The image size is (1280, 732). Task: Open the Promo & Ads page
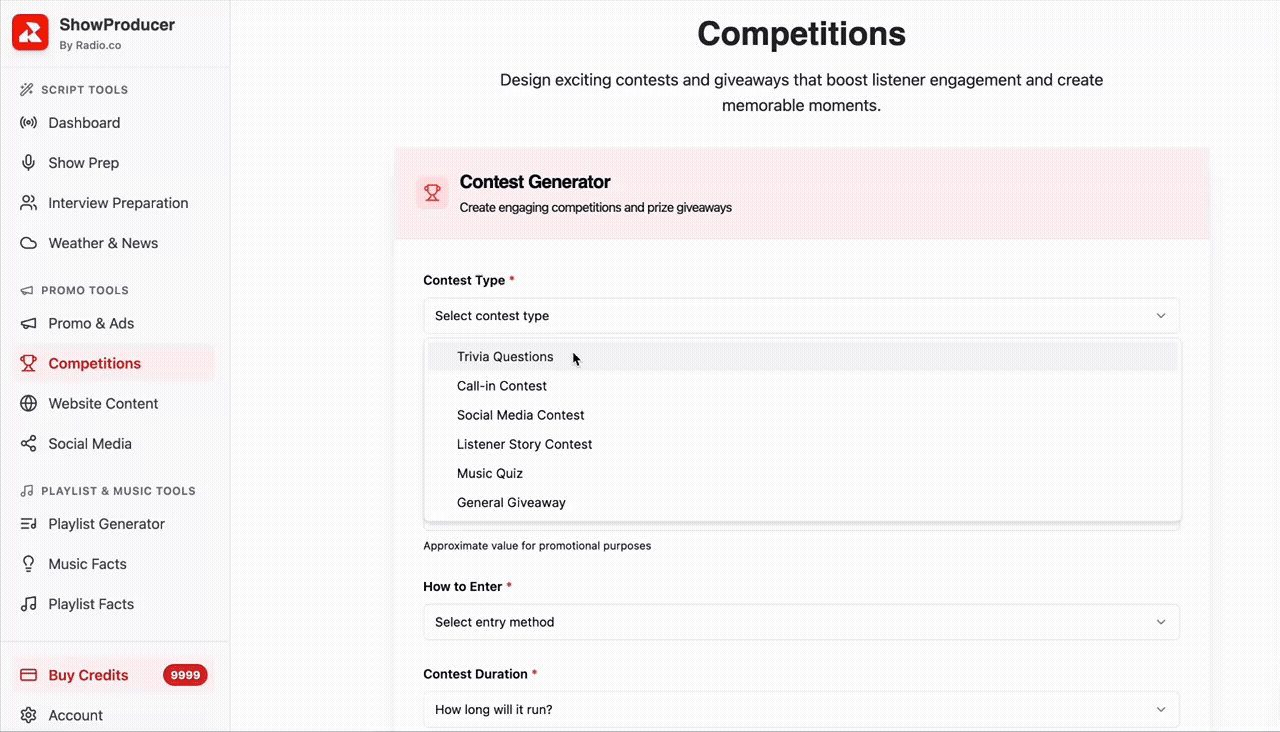91,324
